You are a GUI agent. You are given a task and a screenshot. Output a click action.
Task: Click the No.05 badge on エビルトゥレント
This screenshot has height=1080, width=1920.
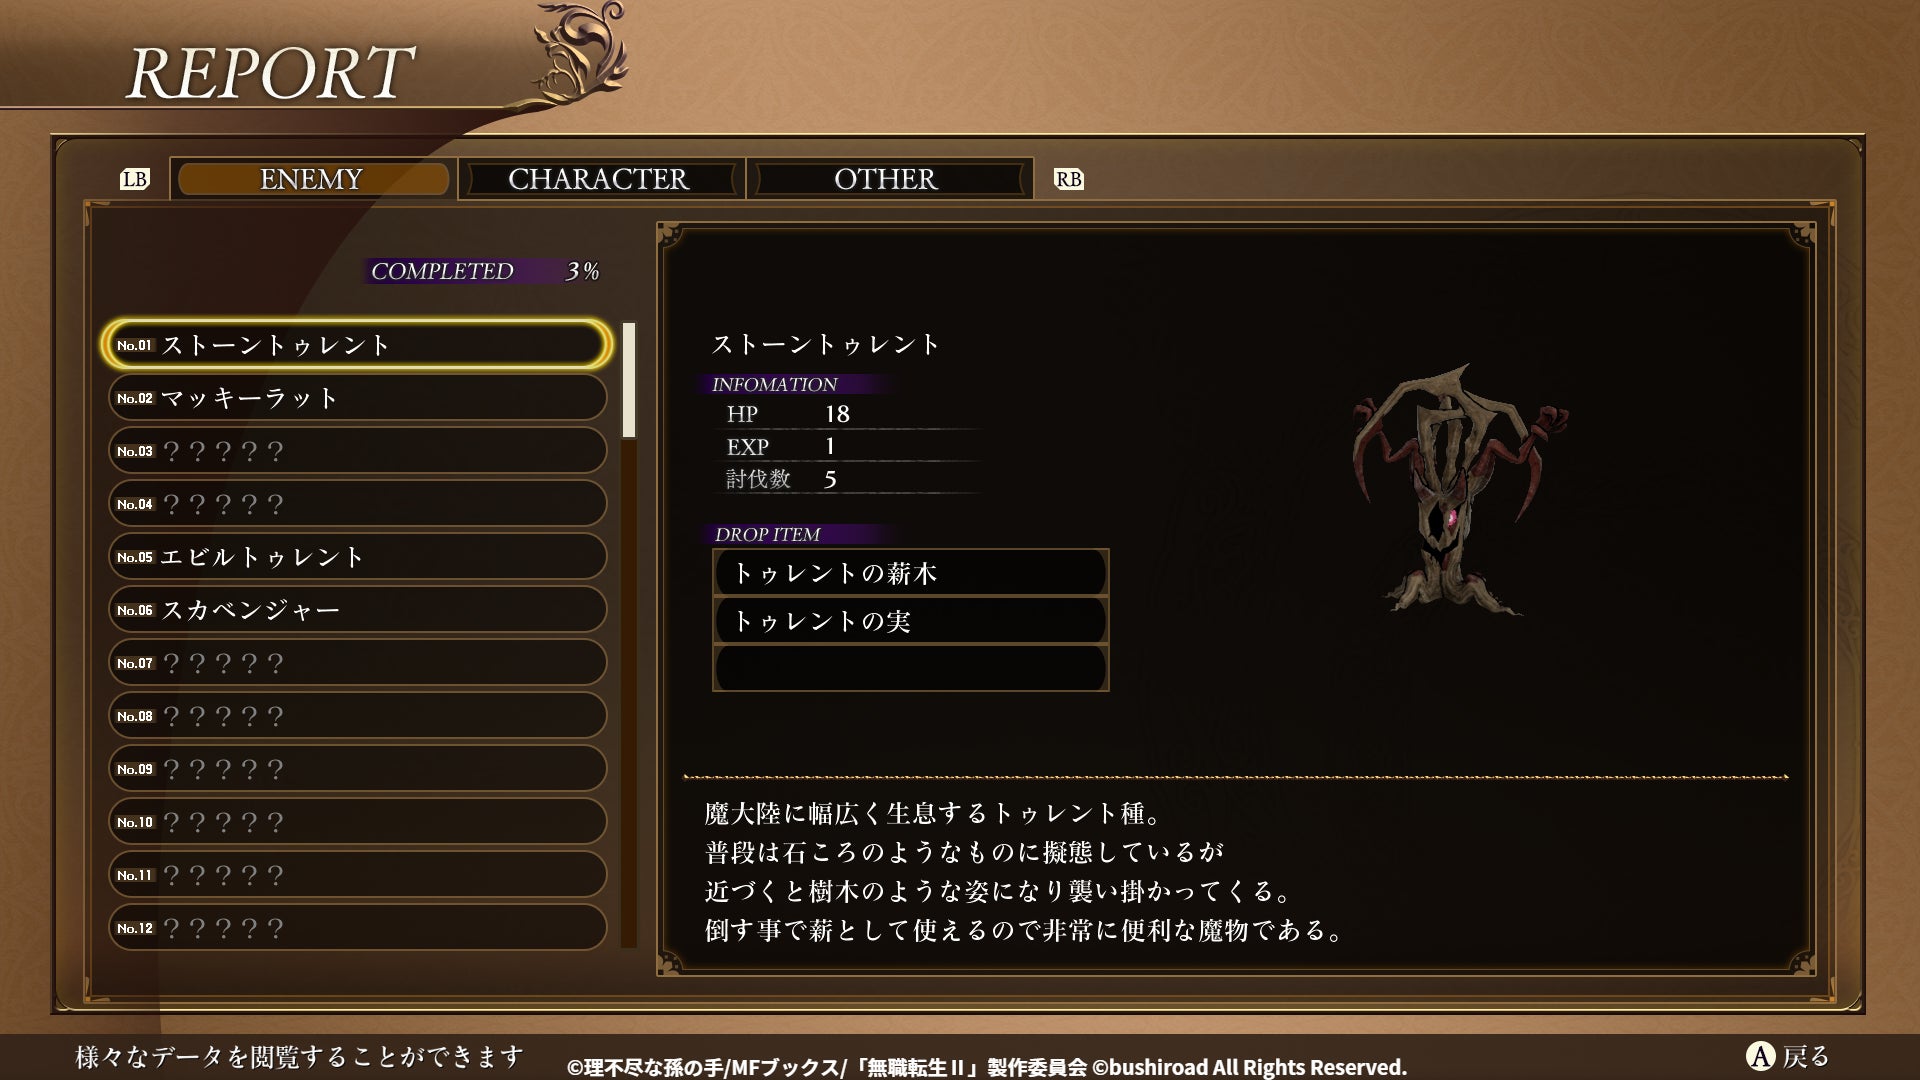click(x=135, y=557)
